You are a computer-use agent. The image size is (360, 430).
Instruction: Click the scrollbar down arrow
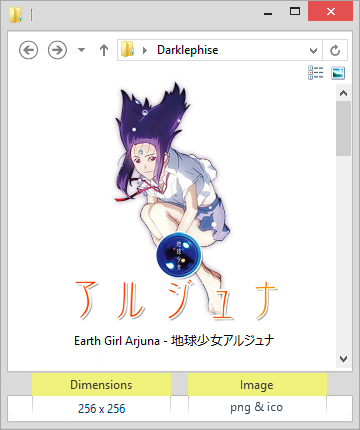pyautogui.click(x=344, y=359)
